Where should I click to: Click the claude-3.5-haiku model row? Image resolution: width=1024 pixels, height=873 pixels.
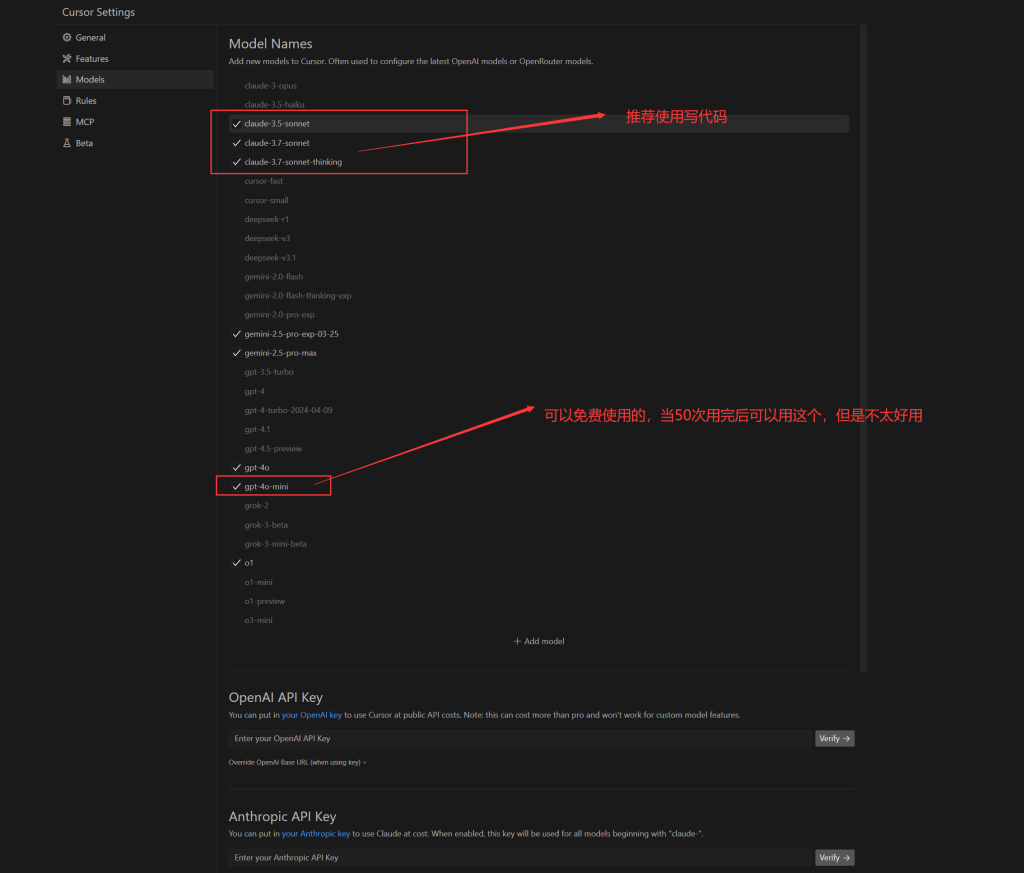(539, 104)
